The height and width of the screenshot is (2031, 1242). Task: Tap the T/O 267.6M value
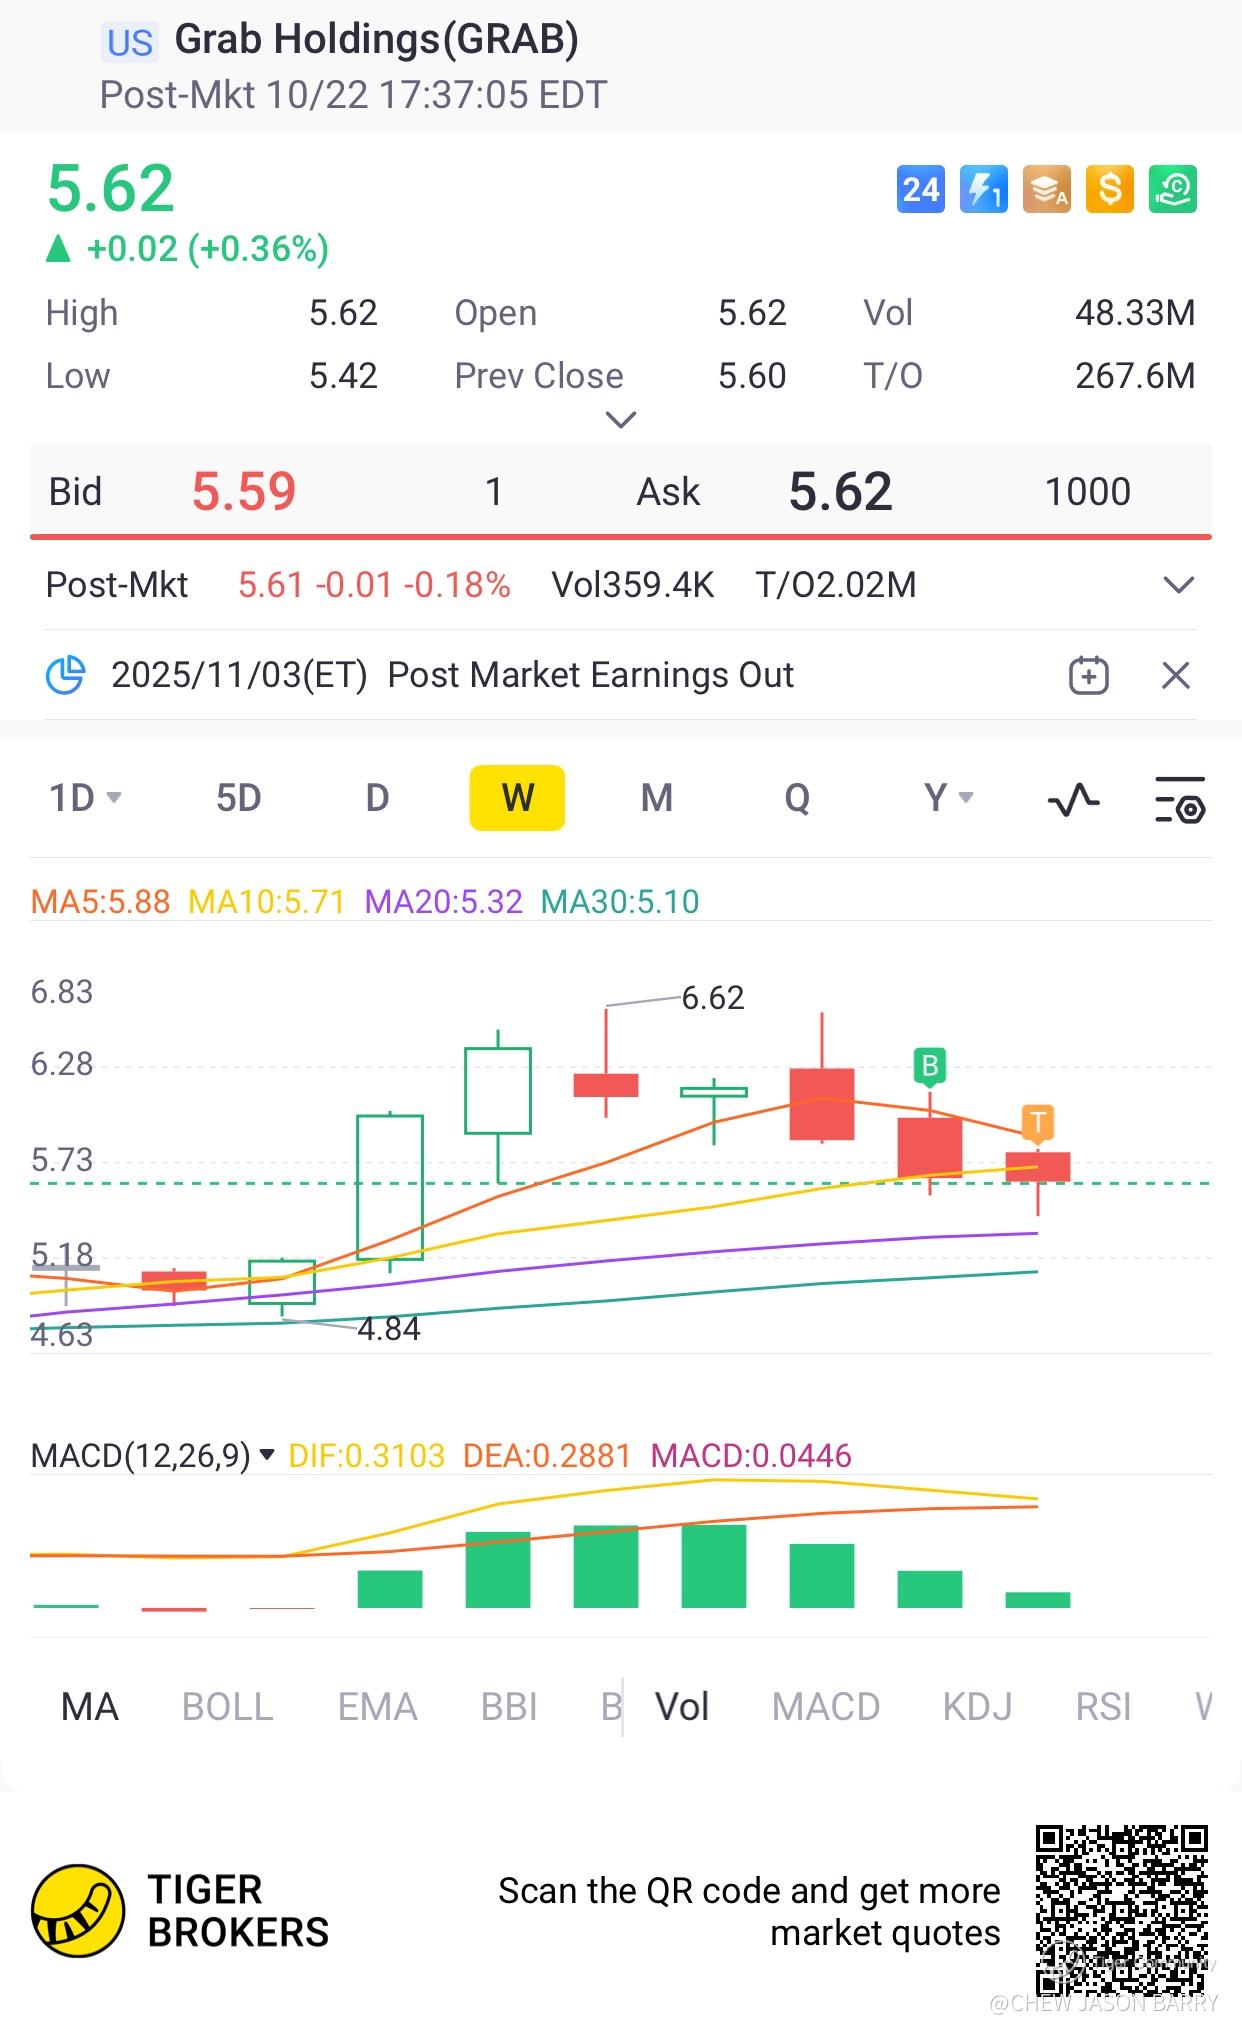tap(1135, 376)
